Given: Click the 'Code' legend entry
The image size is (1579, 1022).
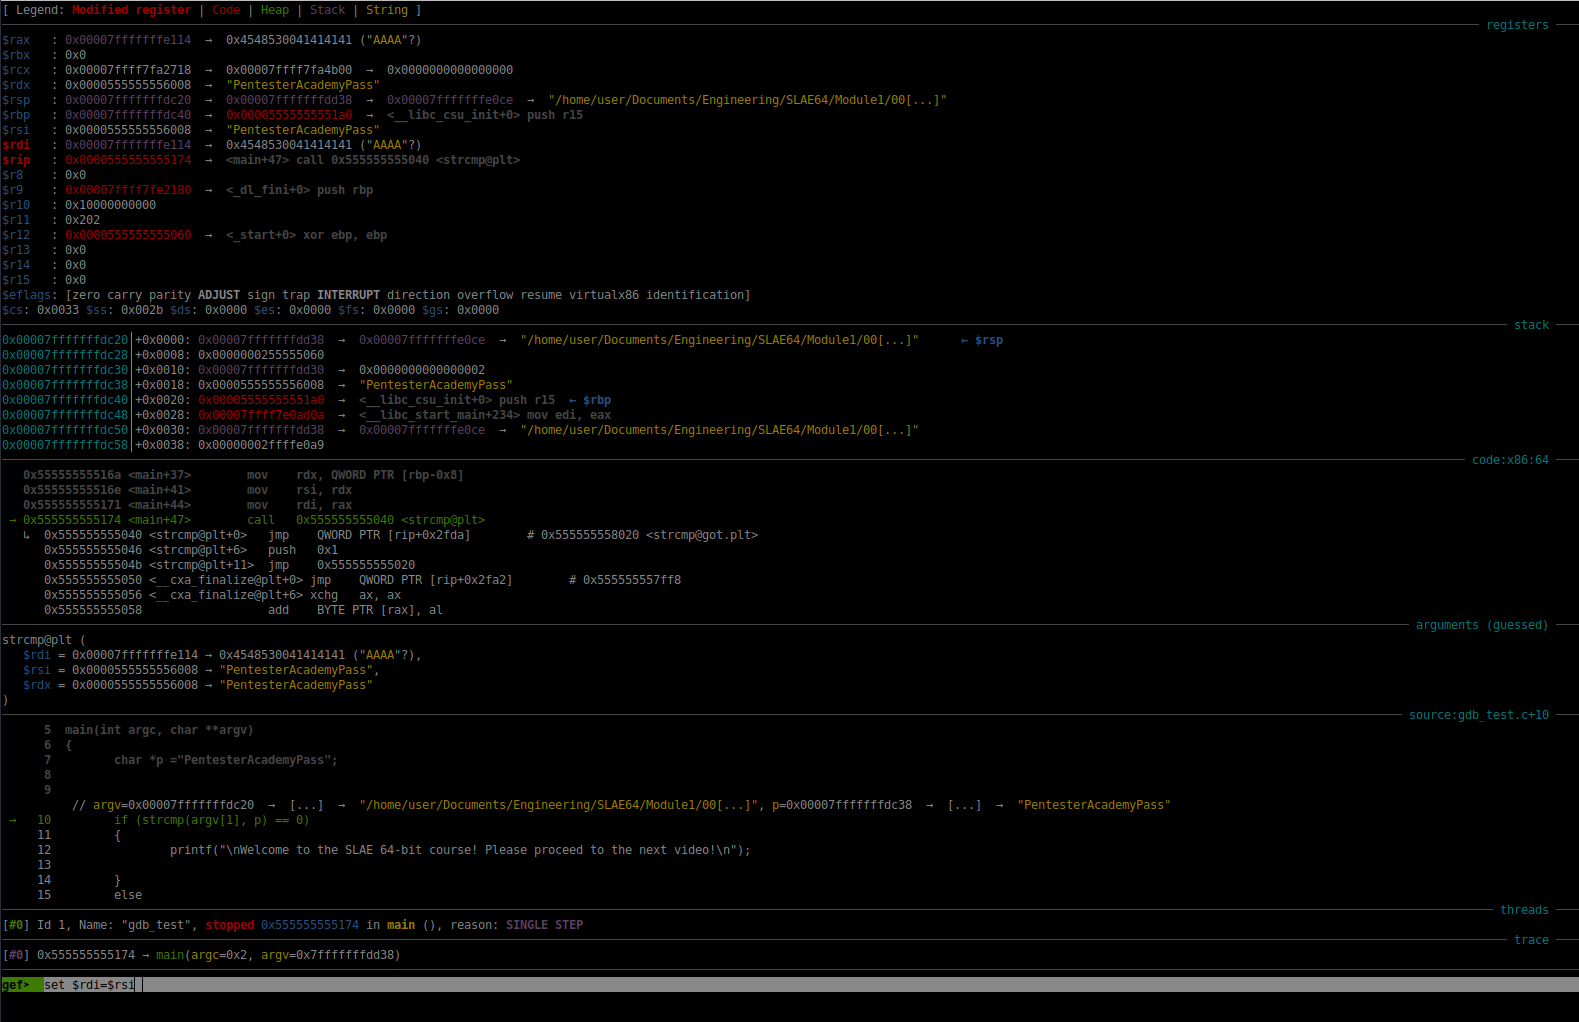Looking at the screenshot, I should point(226,10).
